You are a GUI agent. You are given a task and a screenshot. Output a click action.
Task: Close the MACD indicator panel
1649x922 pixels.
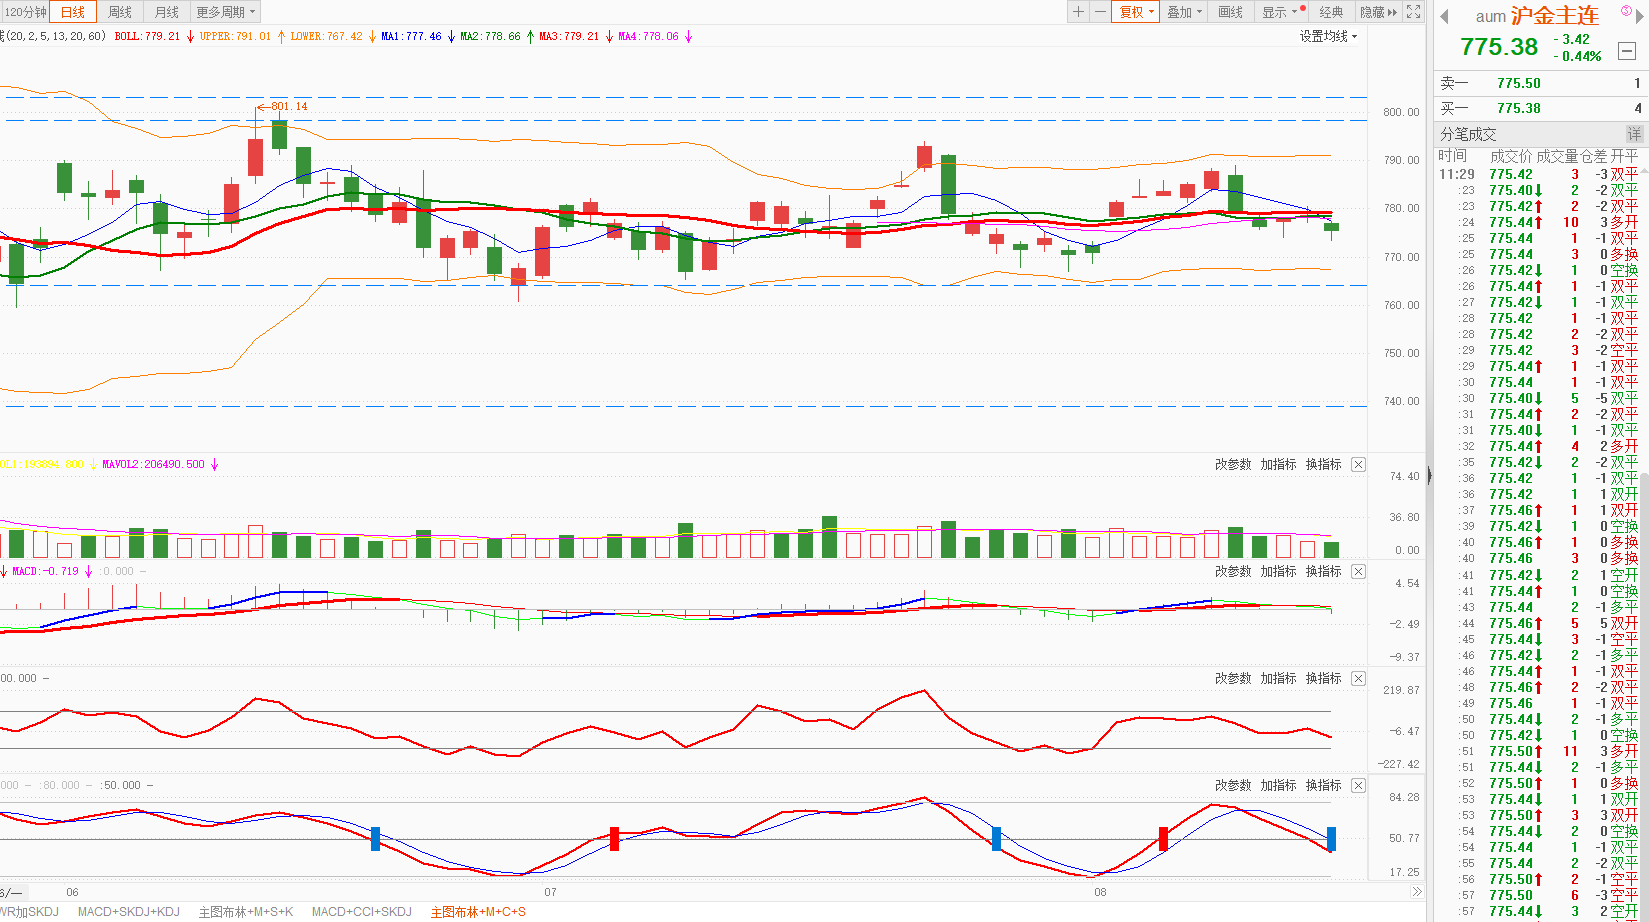(1358, 571)
